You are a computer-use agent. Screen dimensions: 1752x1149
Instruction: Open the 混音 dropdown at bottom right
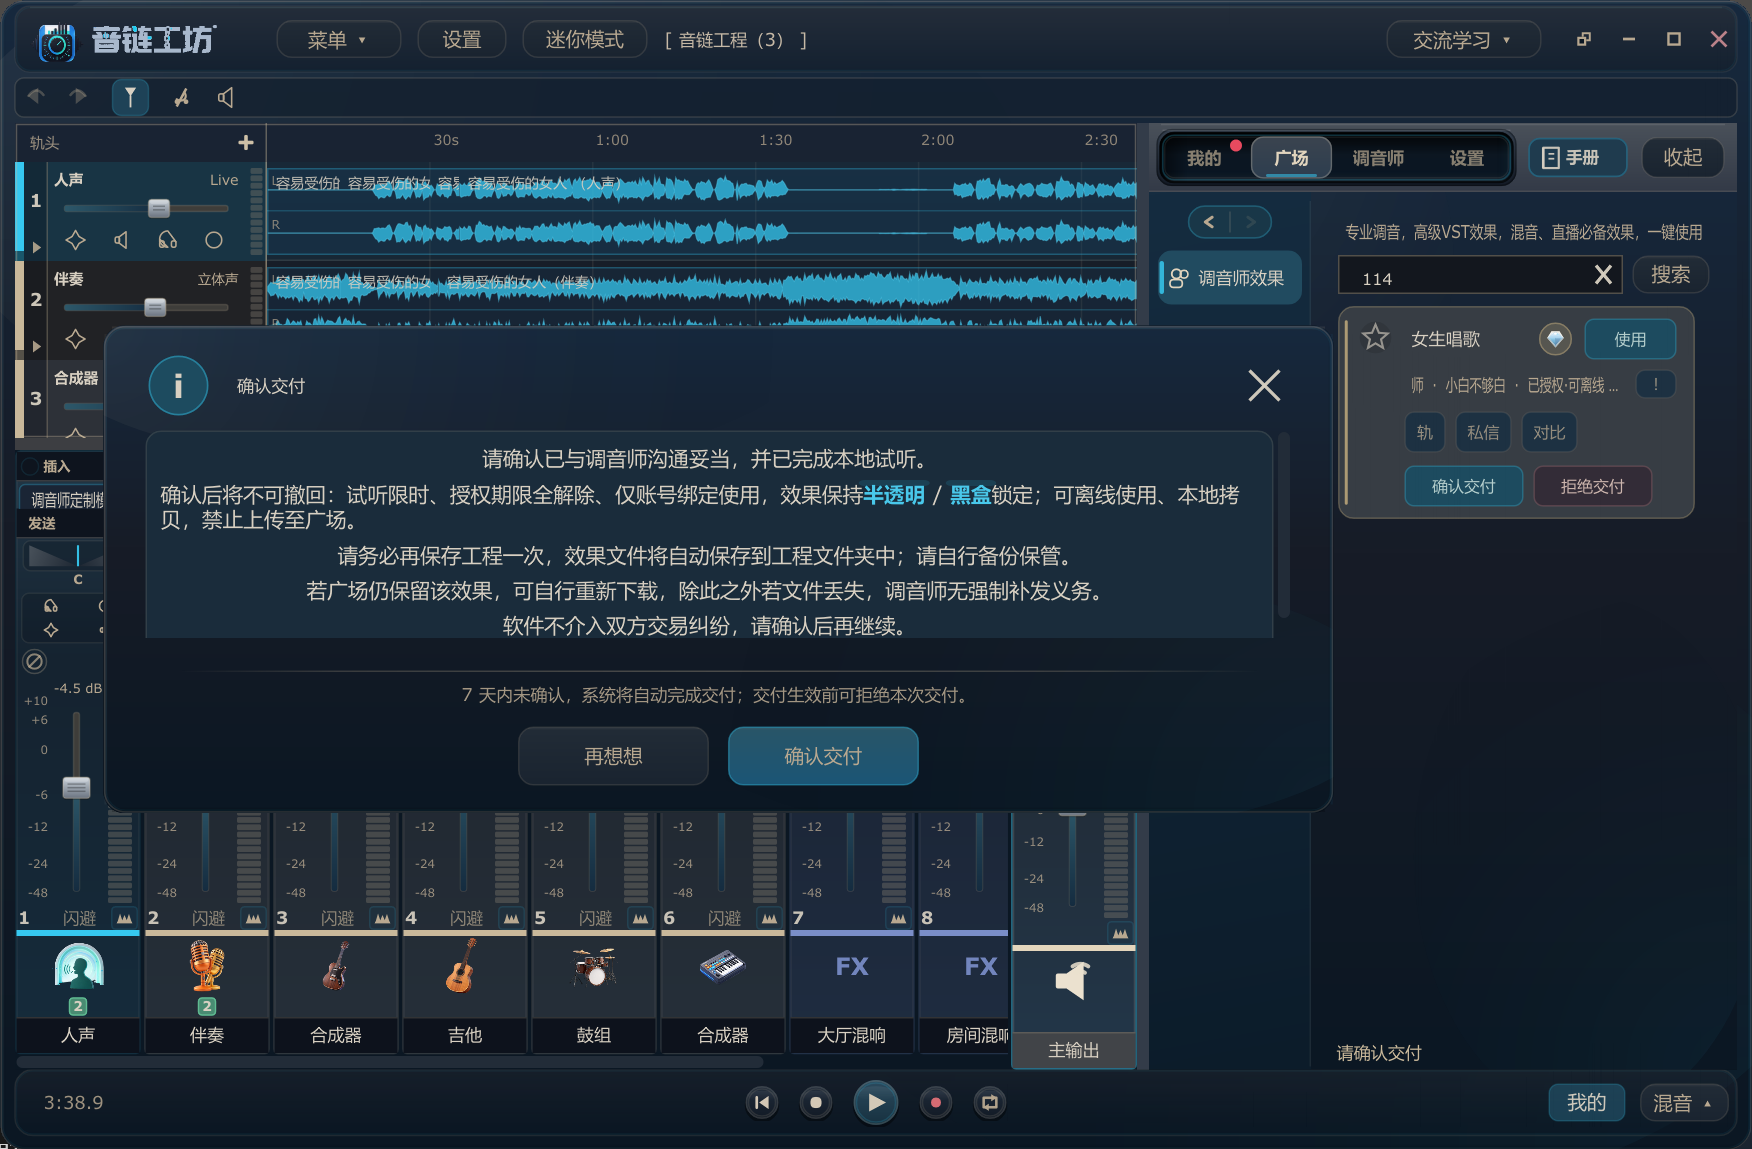pos(1684,1103)
